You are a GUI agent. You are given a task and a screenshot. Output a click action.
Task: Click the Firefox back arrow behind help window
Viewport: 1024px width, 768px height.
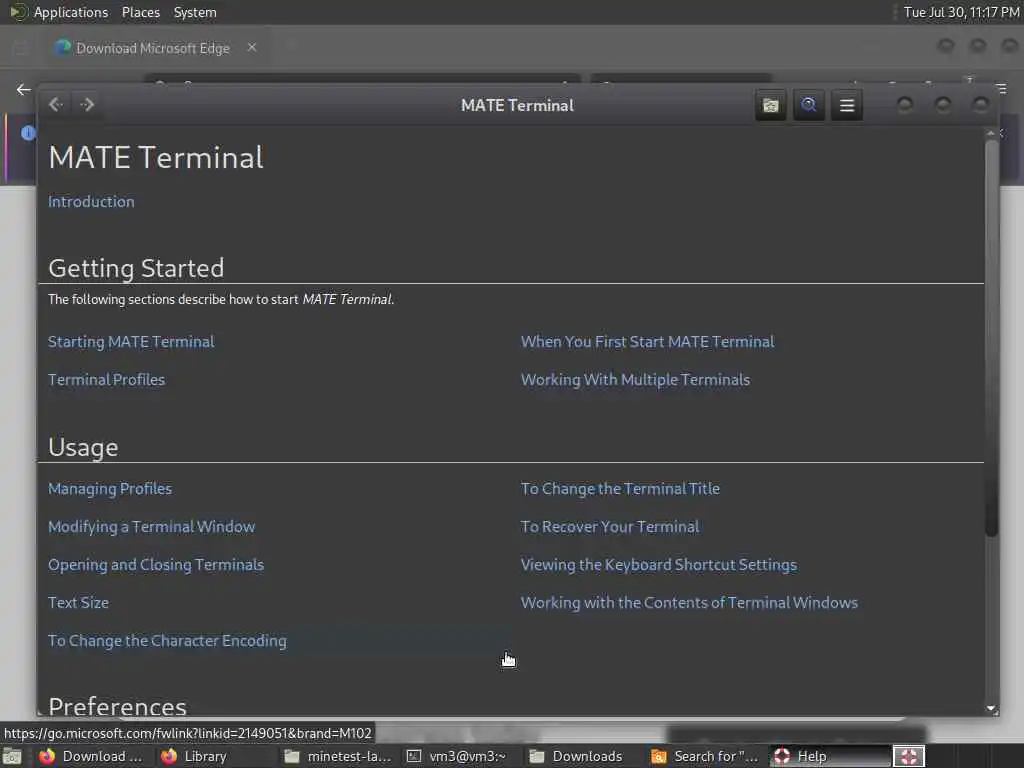[24, 89]
